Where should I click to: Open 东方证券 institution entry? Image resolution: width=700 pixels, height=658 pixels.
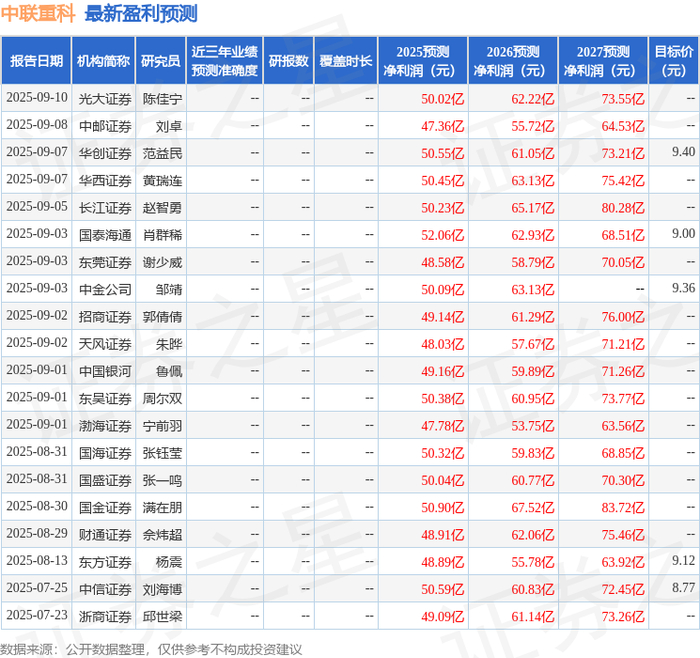[105, 562]
